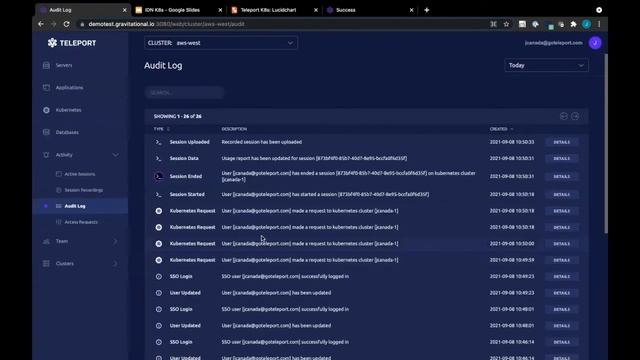Screen dimensions: 640x360
Task: Click the 10:48:01 User Updated row icon
Action: pos(159,326)
